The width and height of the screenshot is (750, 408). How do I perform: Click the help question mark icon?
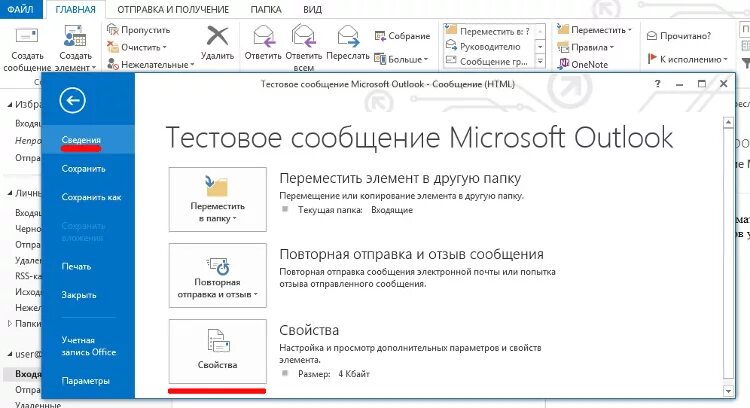(x=658, y=84)
